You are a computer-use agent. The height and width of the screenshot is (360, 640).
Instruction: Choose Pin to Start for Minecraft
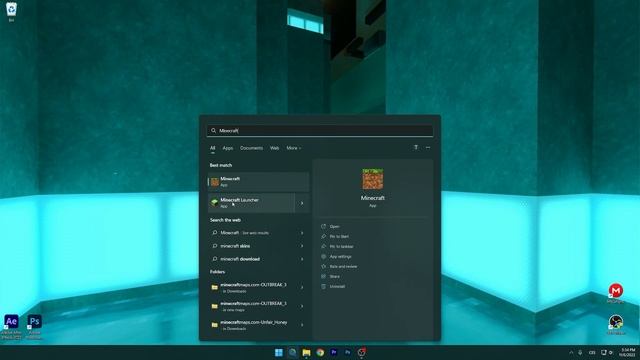click(x=339, y=236)
